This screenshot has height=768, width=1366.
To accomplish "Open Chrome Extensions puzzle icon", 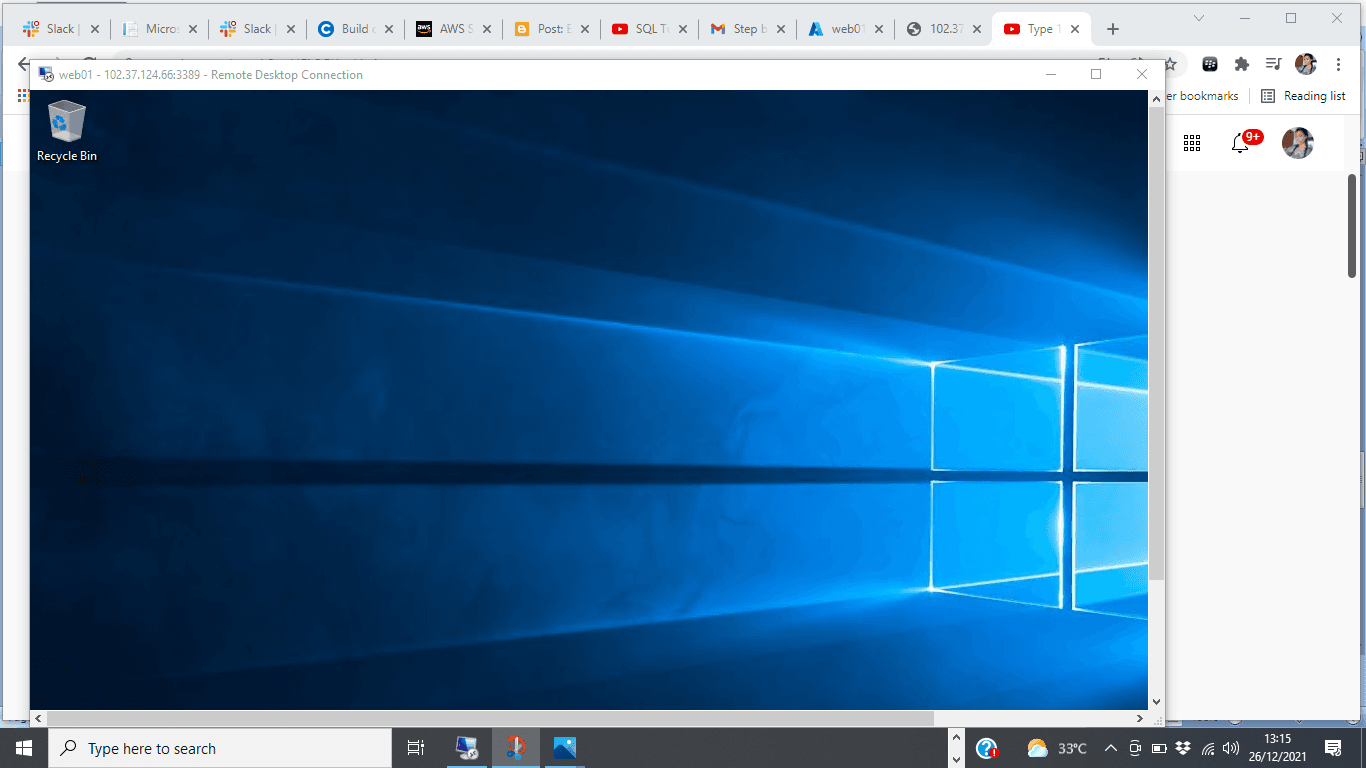I will tap(1242, 64).
